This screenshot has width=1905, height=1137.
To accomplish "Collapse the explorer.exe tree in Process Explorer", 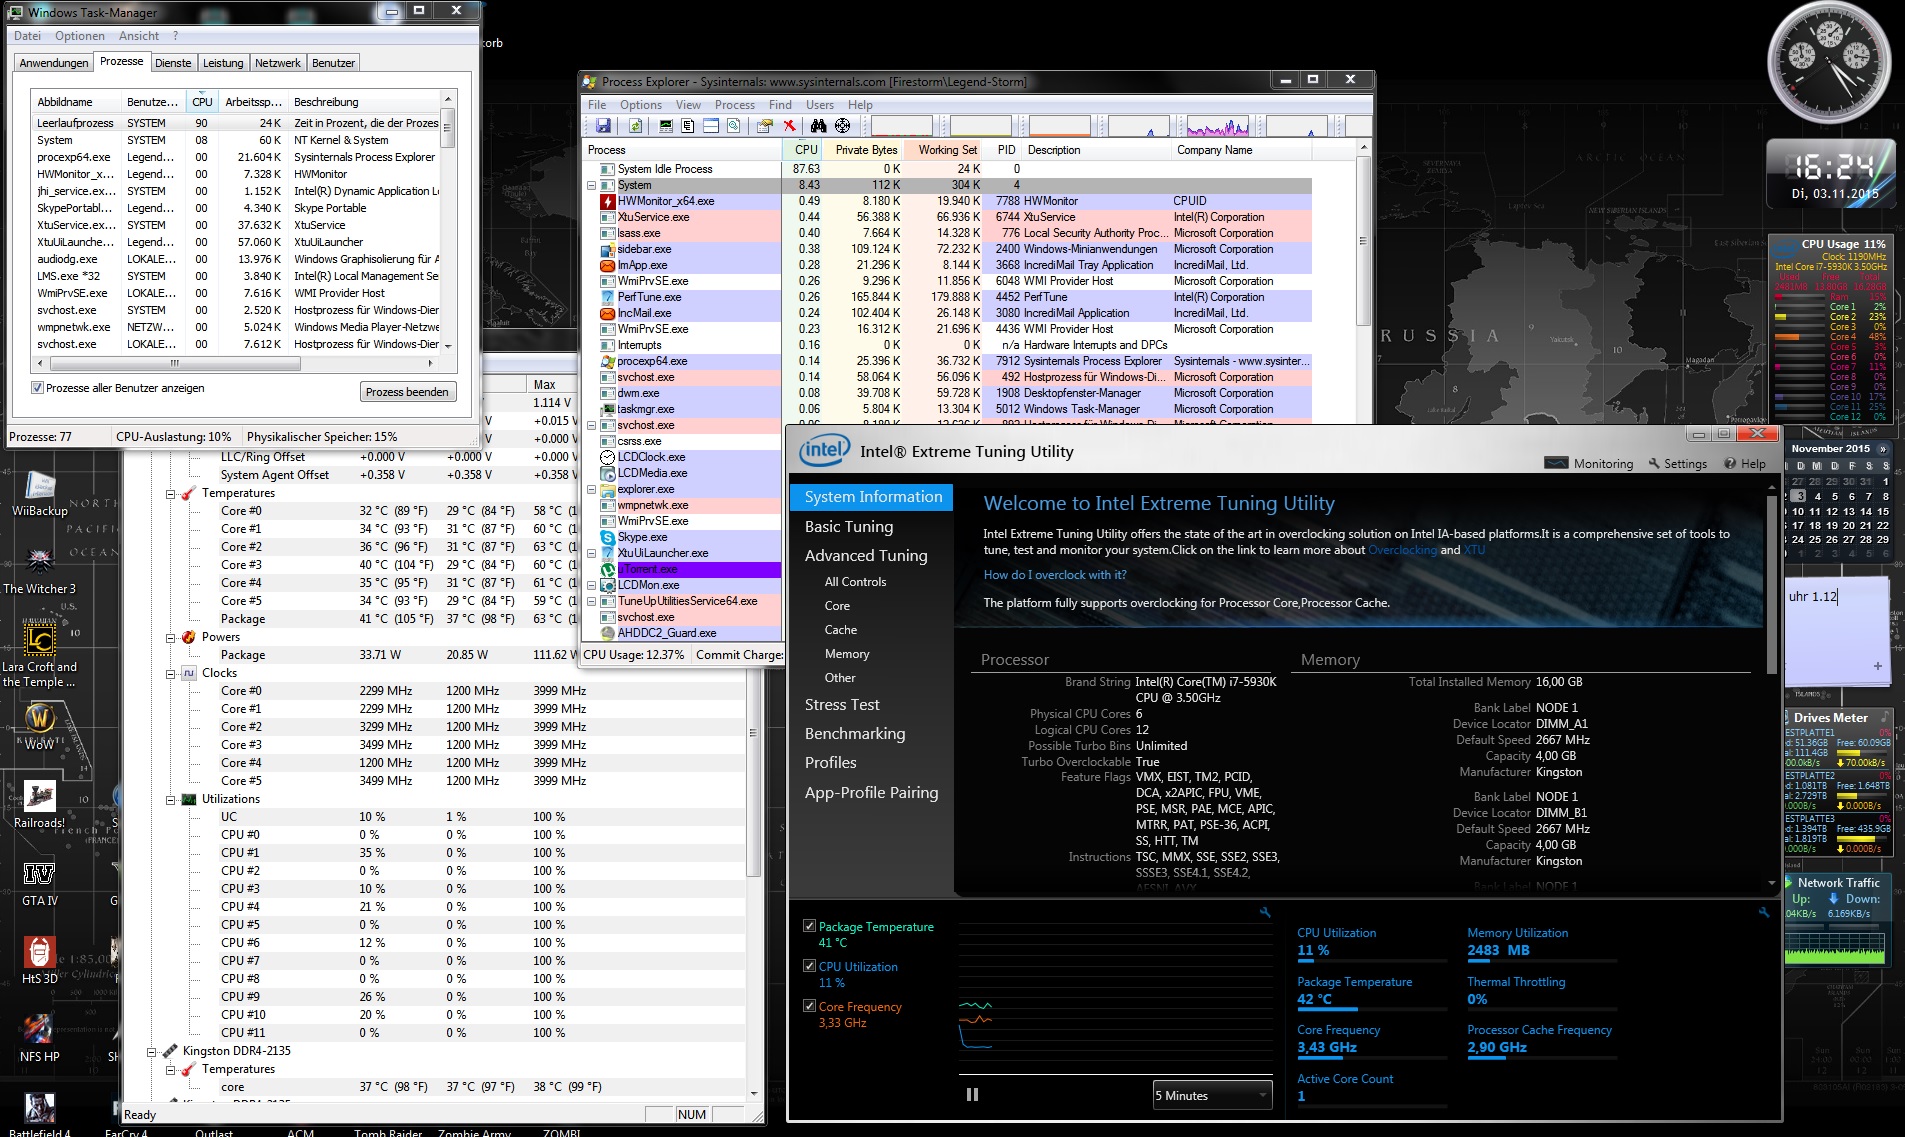I will point(591,489).
